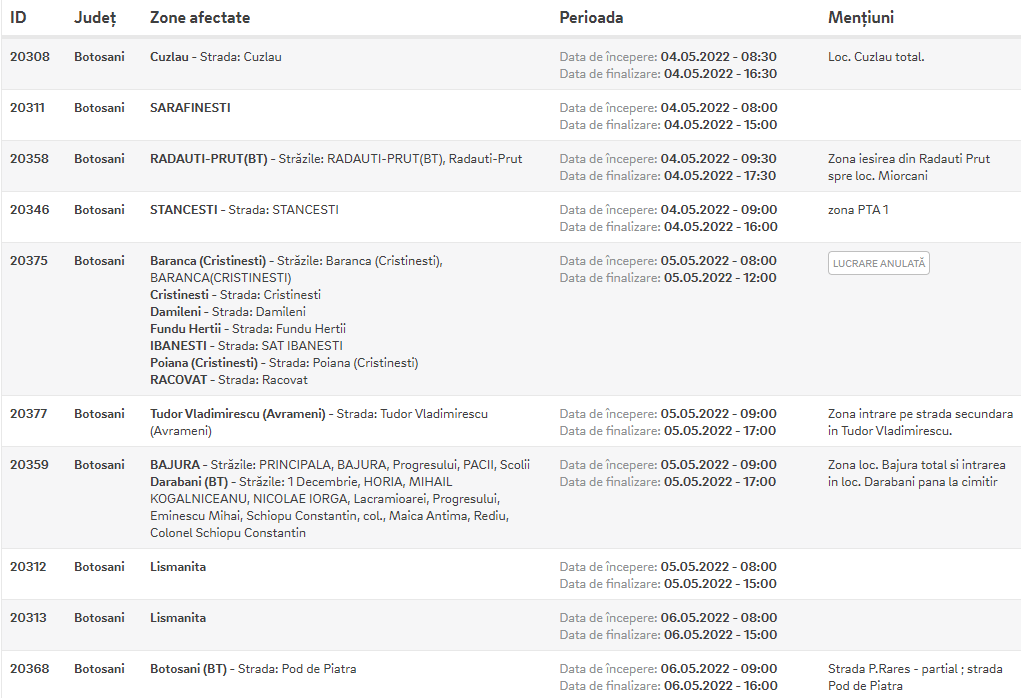Click the Județ column header
Image resolution: width=1021 pixels, height=698 pixels.
pos(95,18)
